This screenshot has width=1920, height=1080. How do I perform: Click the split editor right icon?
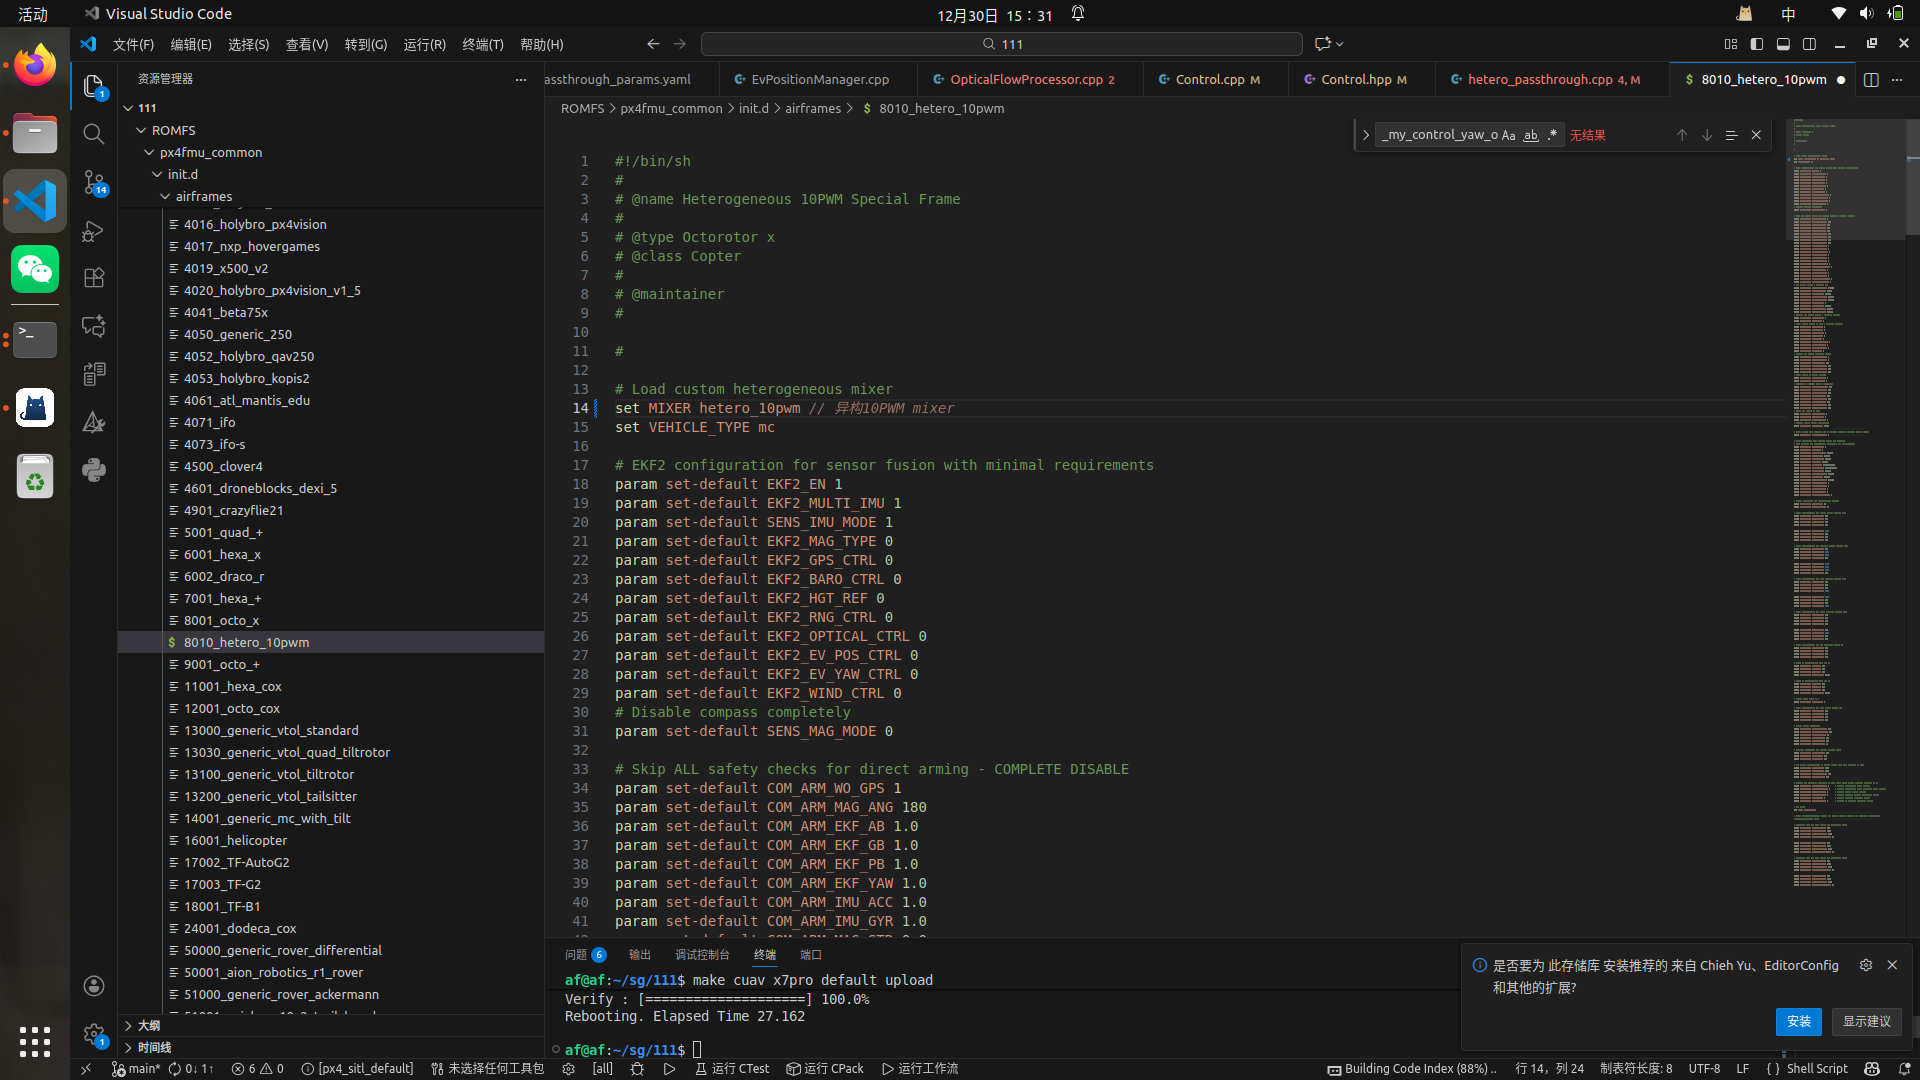pyautogui.click(x=1871, y=79)
